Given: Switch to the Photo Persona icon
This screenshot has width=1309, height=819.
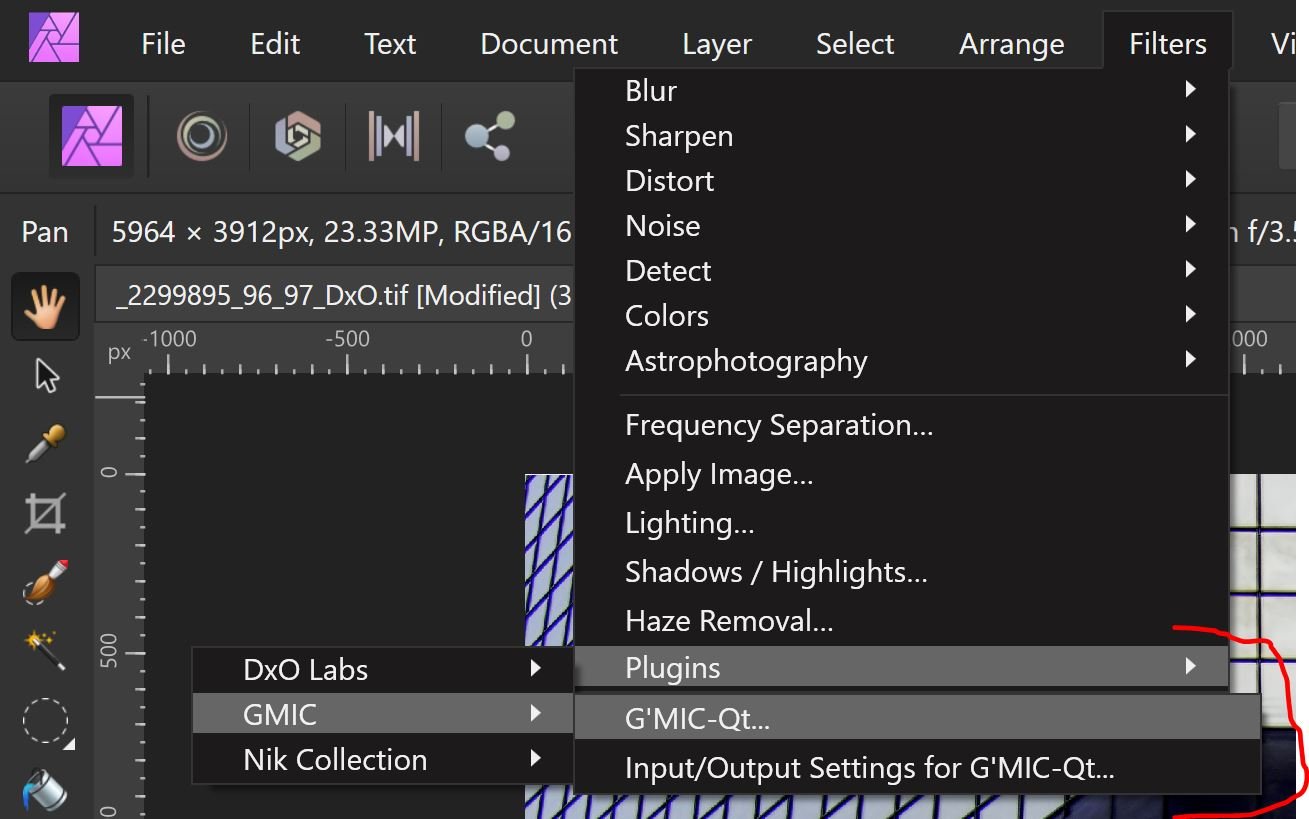Looking at the screenshot, I should [91, 136].
